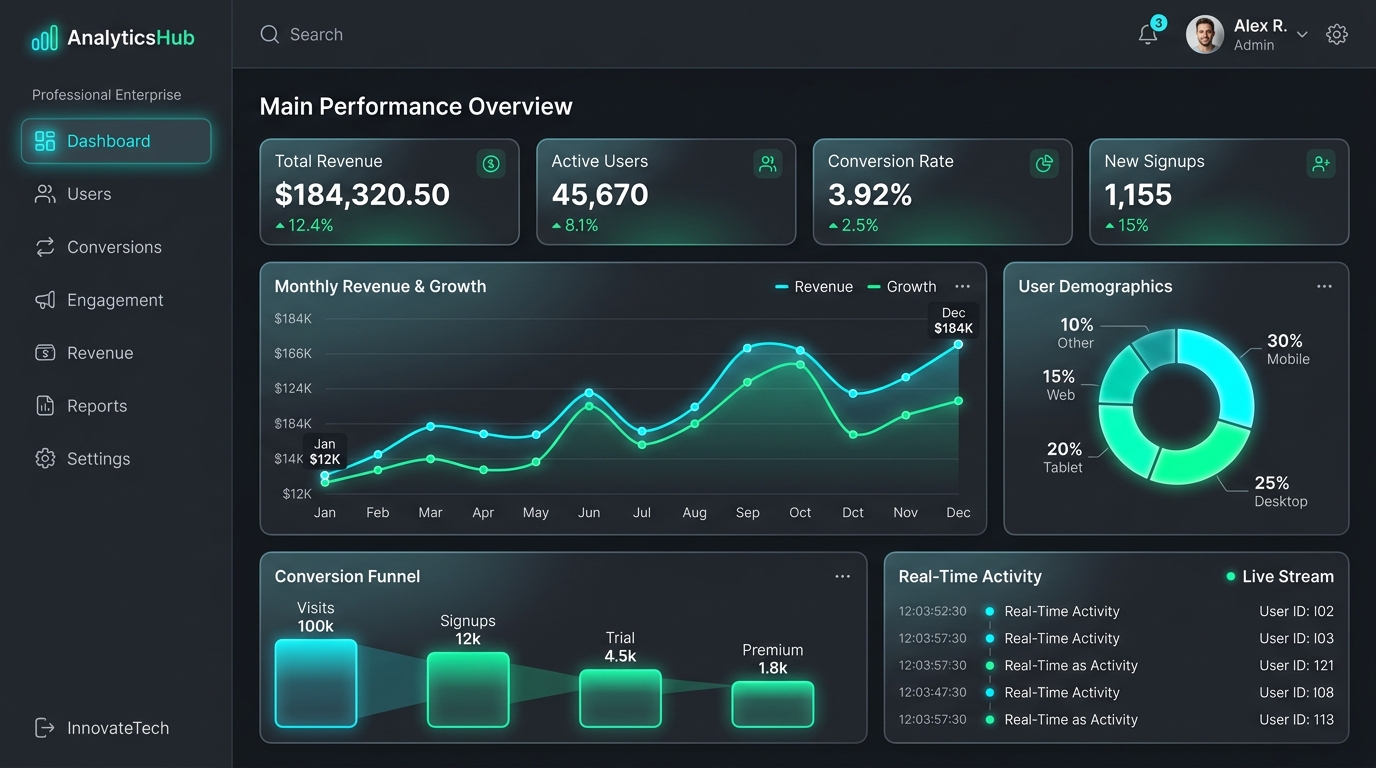Image resolution: width=1376 pixels, height=768 pixels.
Task: Select Dashboard in the sidebar
Action: pos(116,141)
